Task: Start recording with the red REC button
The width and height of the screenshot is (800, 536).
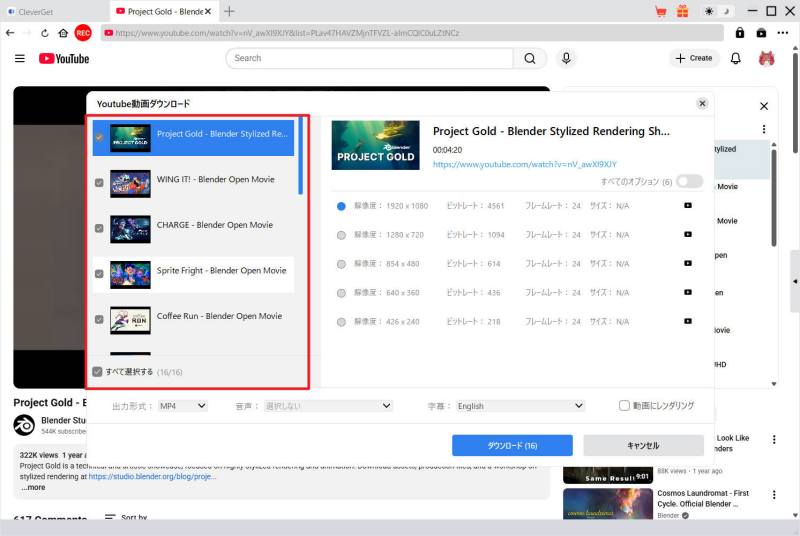Action: [83, 33]
